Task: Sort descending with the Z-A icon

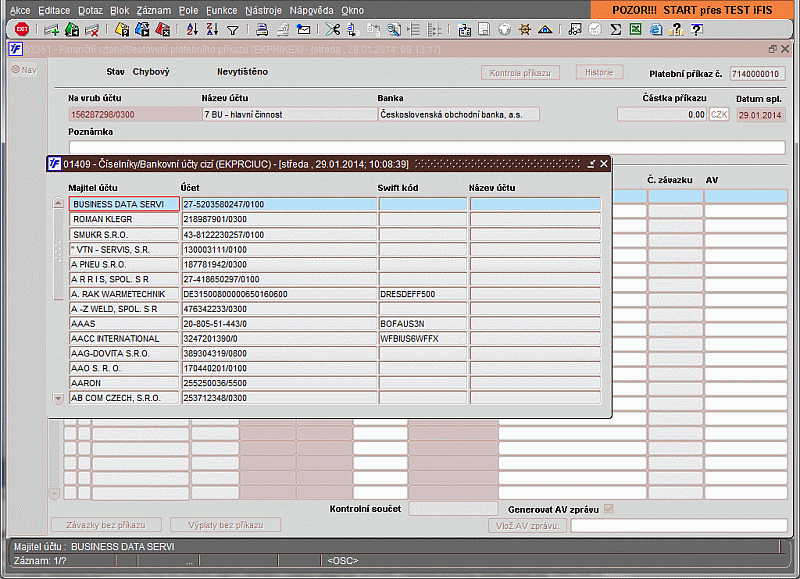Action: [x=212, y=30]
